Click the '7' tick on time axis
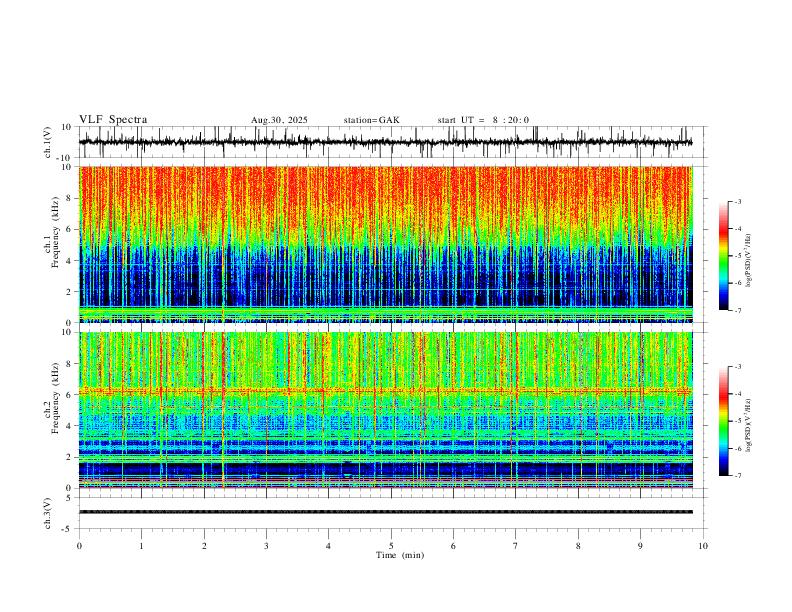Image resolution: width=792 pixels, height=612 pixels. tap(516, 546)
